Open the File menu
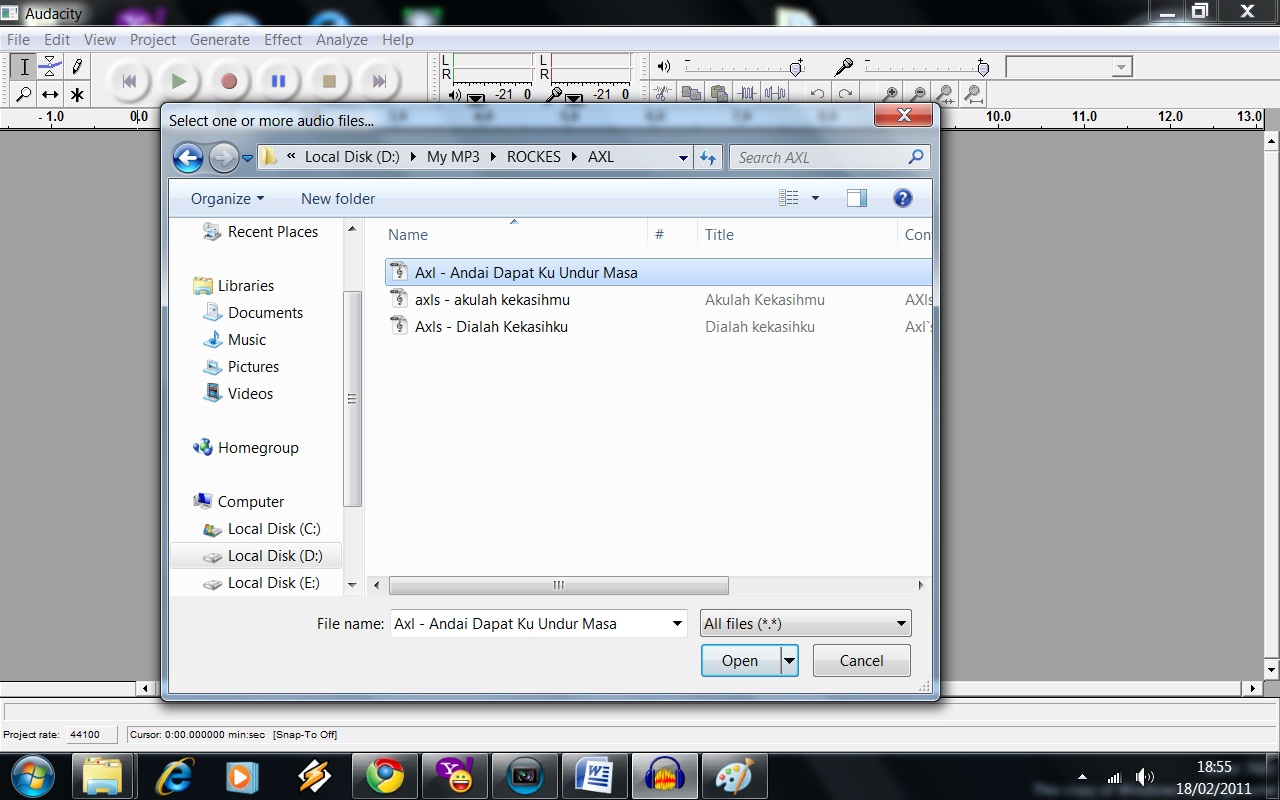Screen dimensions: 1280x800 tap(18, 40)
